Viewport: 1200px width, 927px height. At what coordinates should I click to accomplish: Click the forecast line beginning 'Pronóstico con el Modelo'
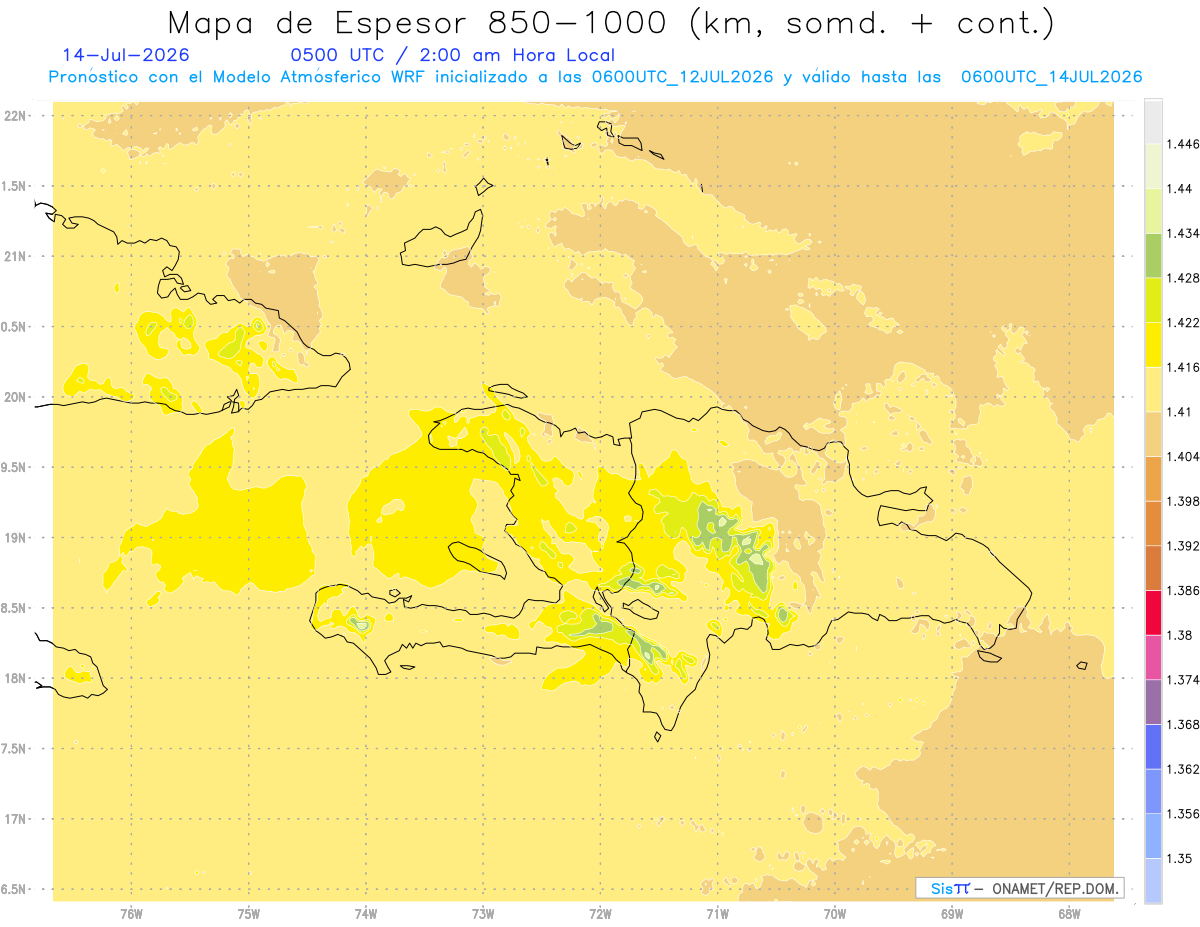595,77
